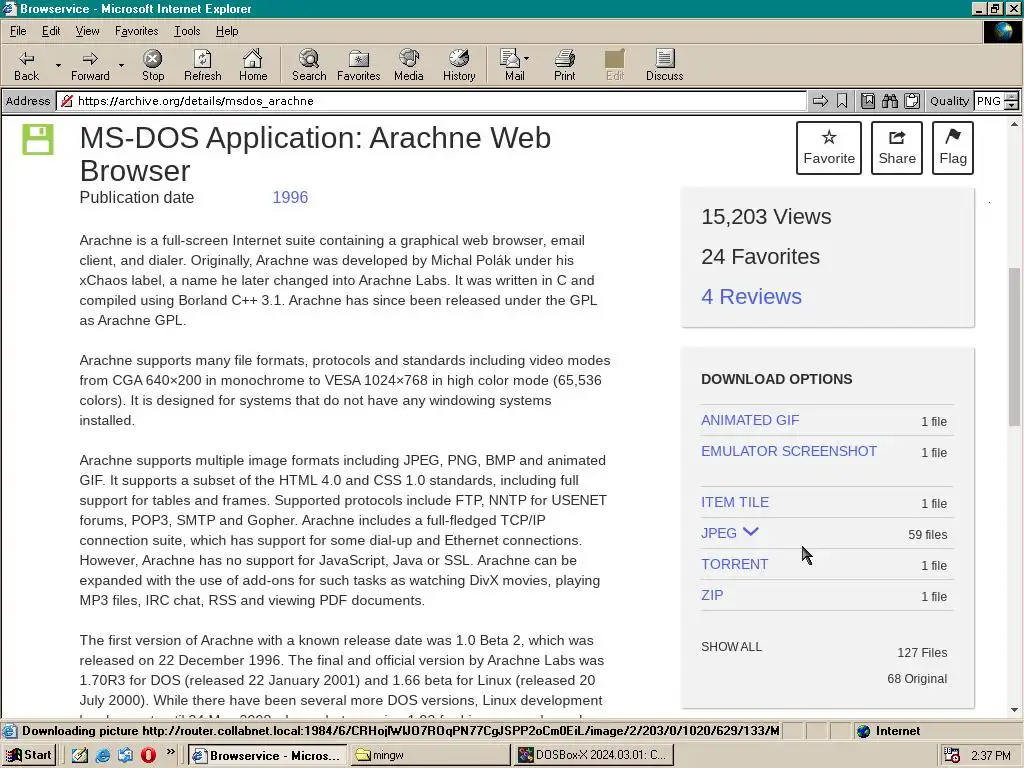This screenshot has height=768, width=1024.
Task: Click the 15,203 Views text
Action: (x=766, y=217)
